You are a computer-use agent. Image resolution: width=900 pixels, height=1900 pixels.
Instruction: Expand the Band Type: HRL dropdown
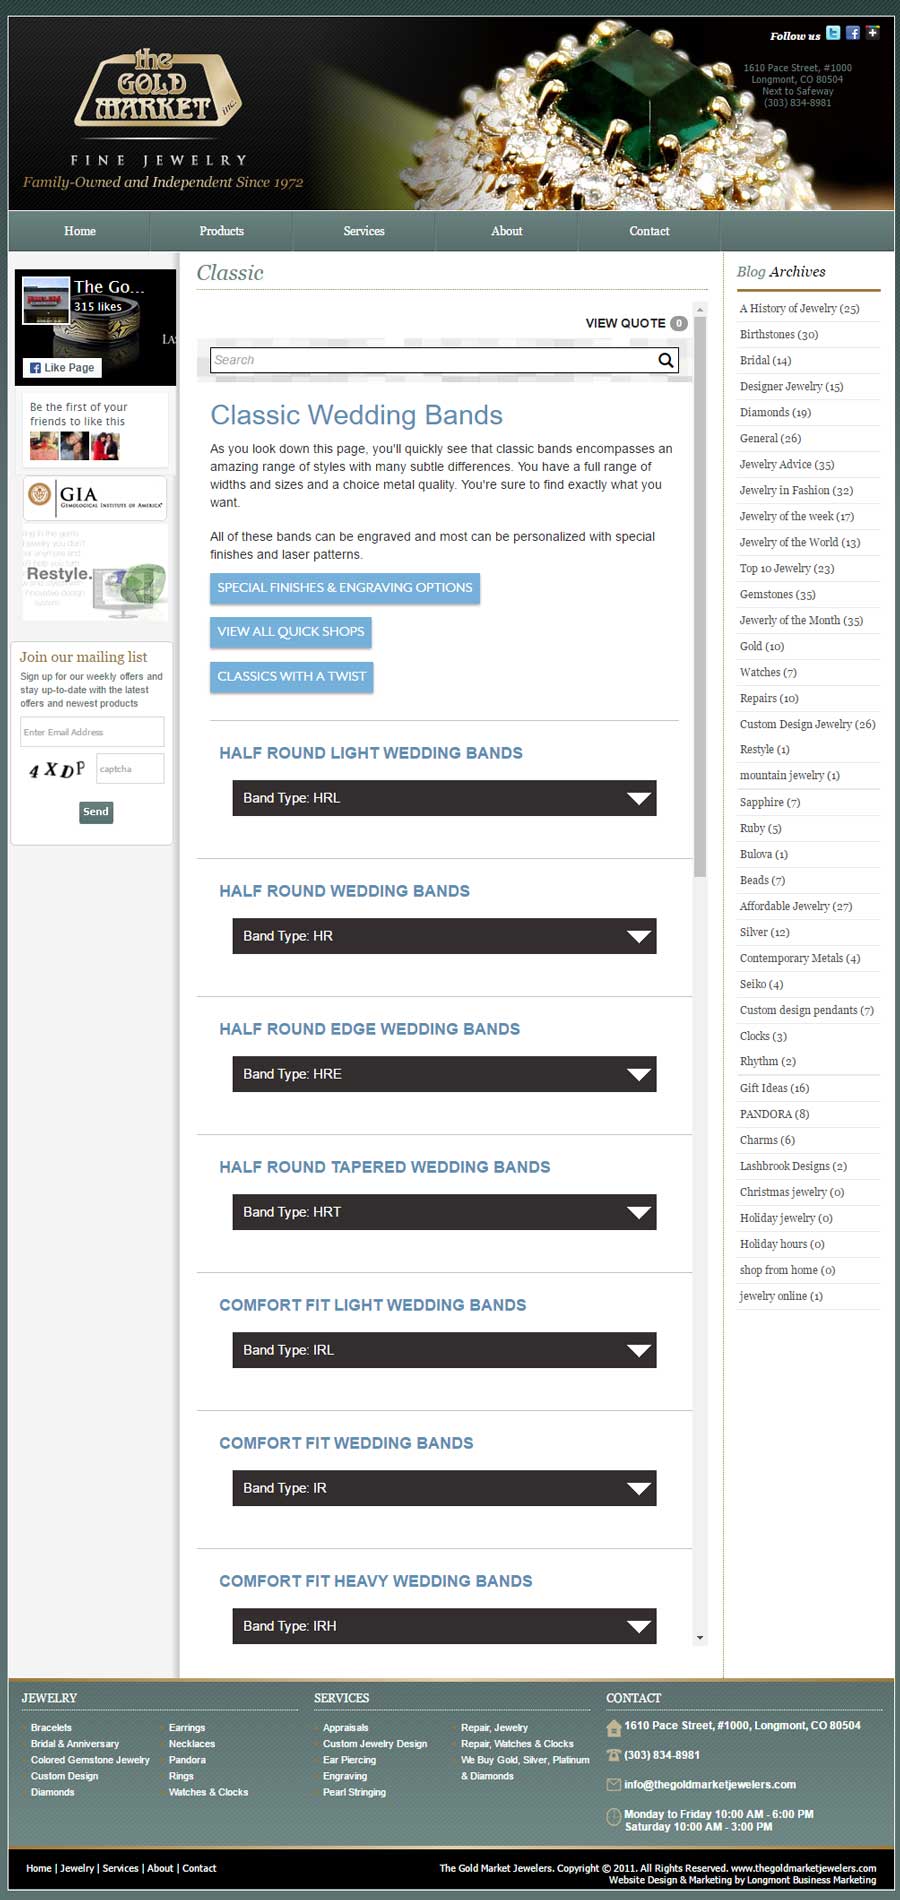pos(444,798)
